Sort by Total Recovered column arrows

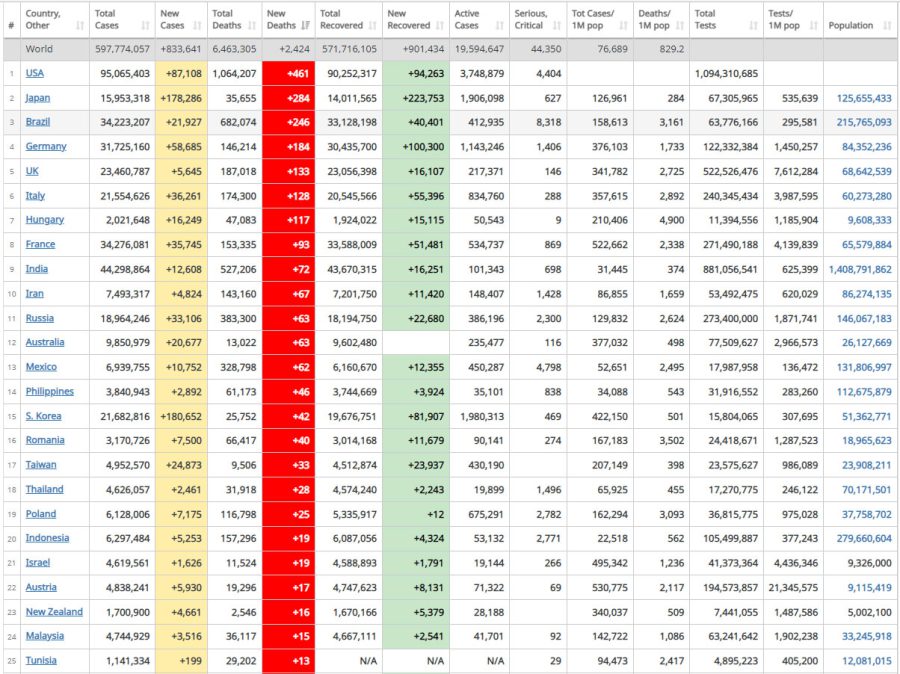(x=373, y=25)
